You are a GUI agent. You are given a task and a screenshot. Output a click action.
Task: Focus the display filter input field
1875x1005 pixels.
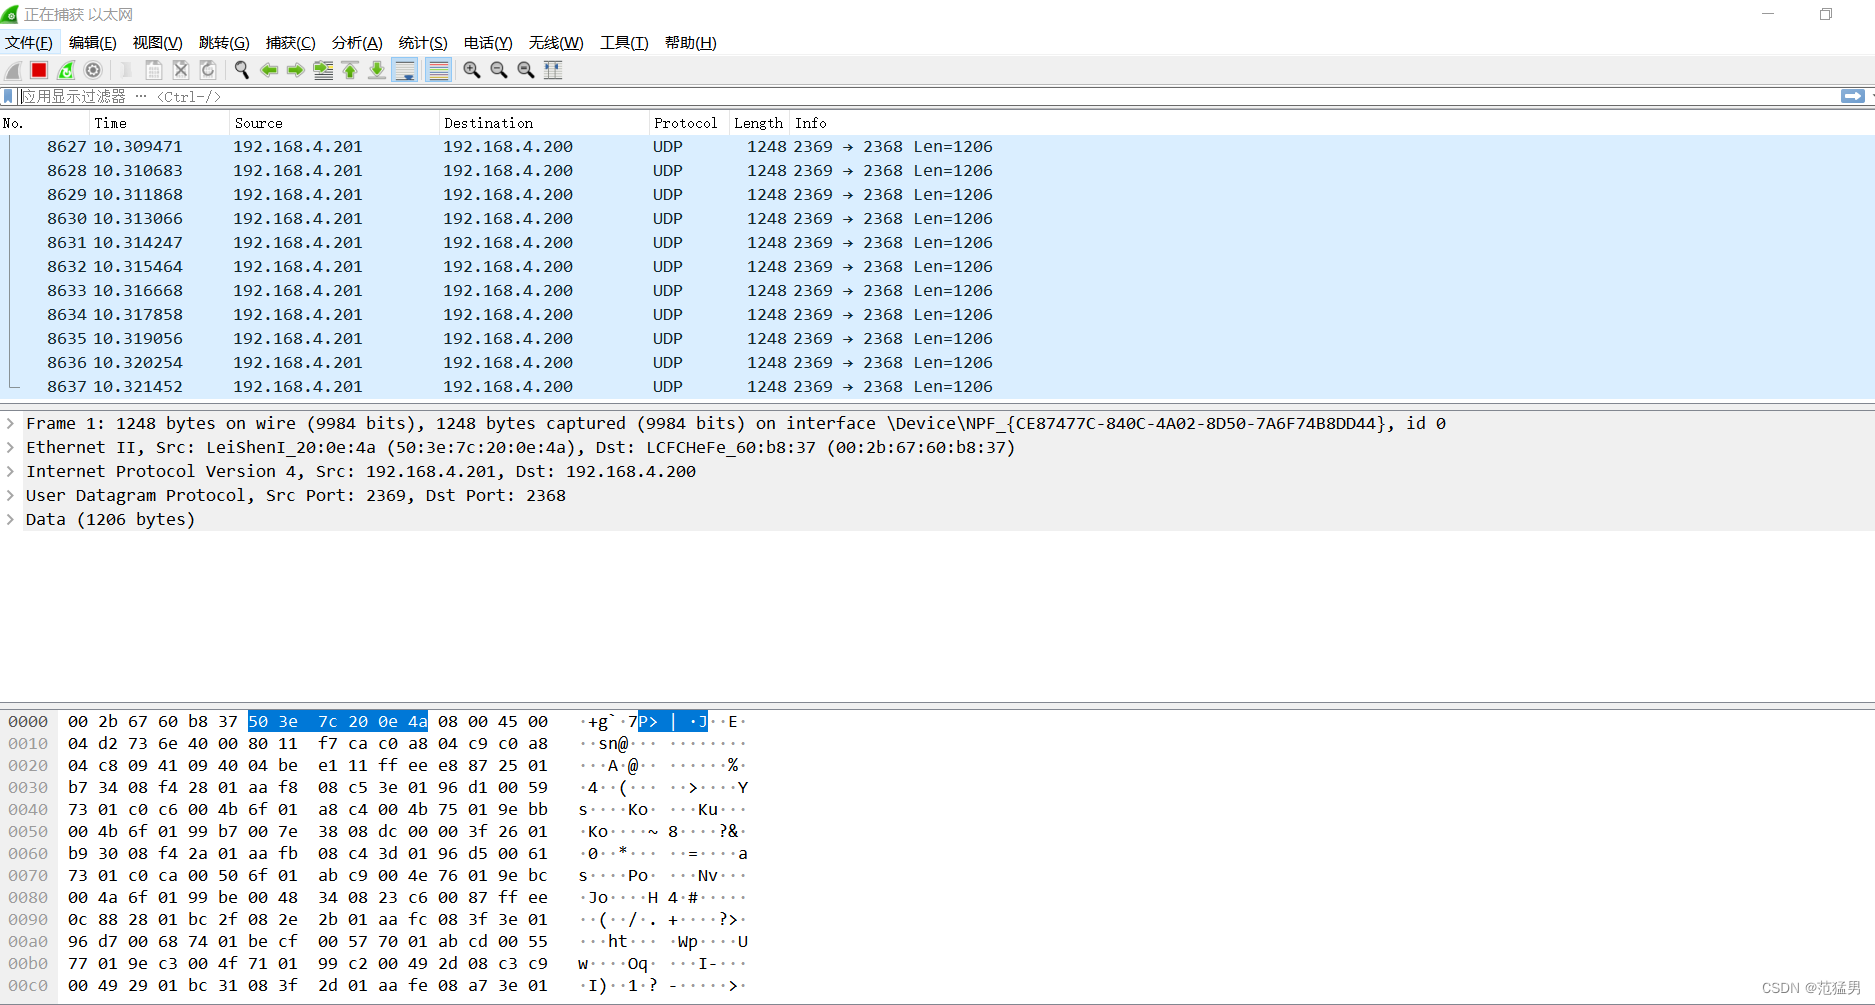coord(926,96)
